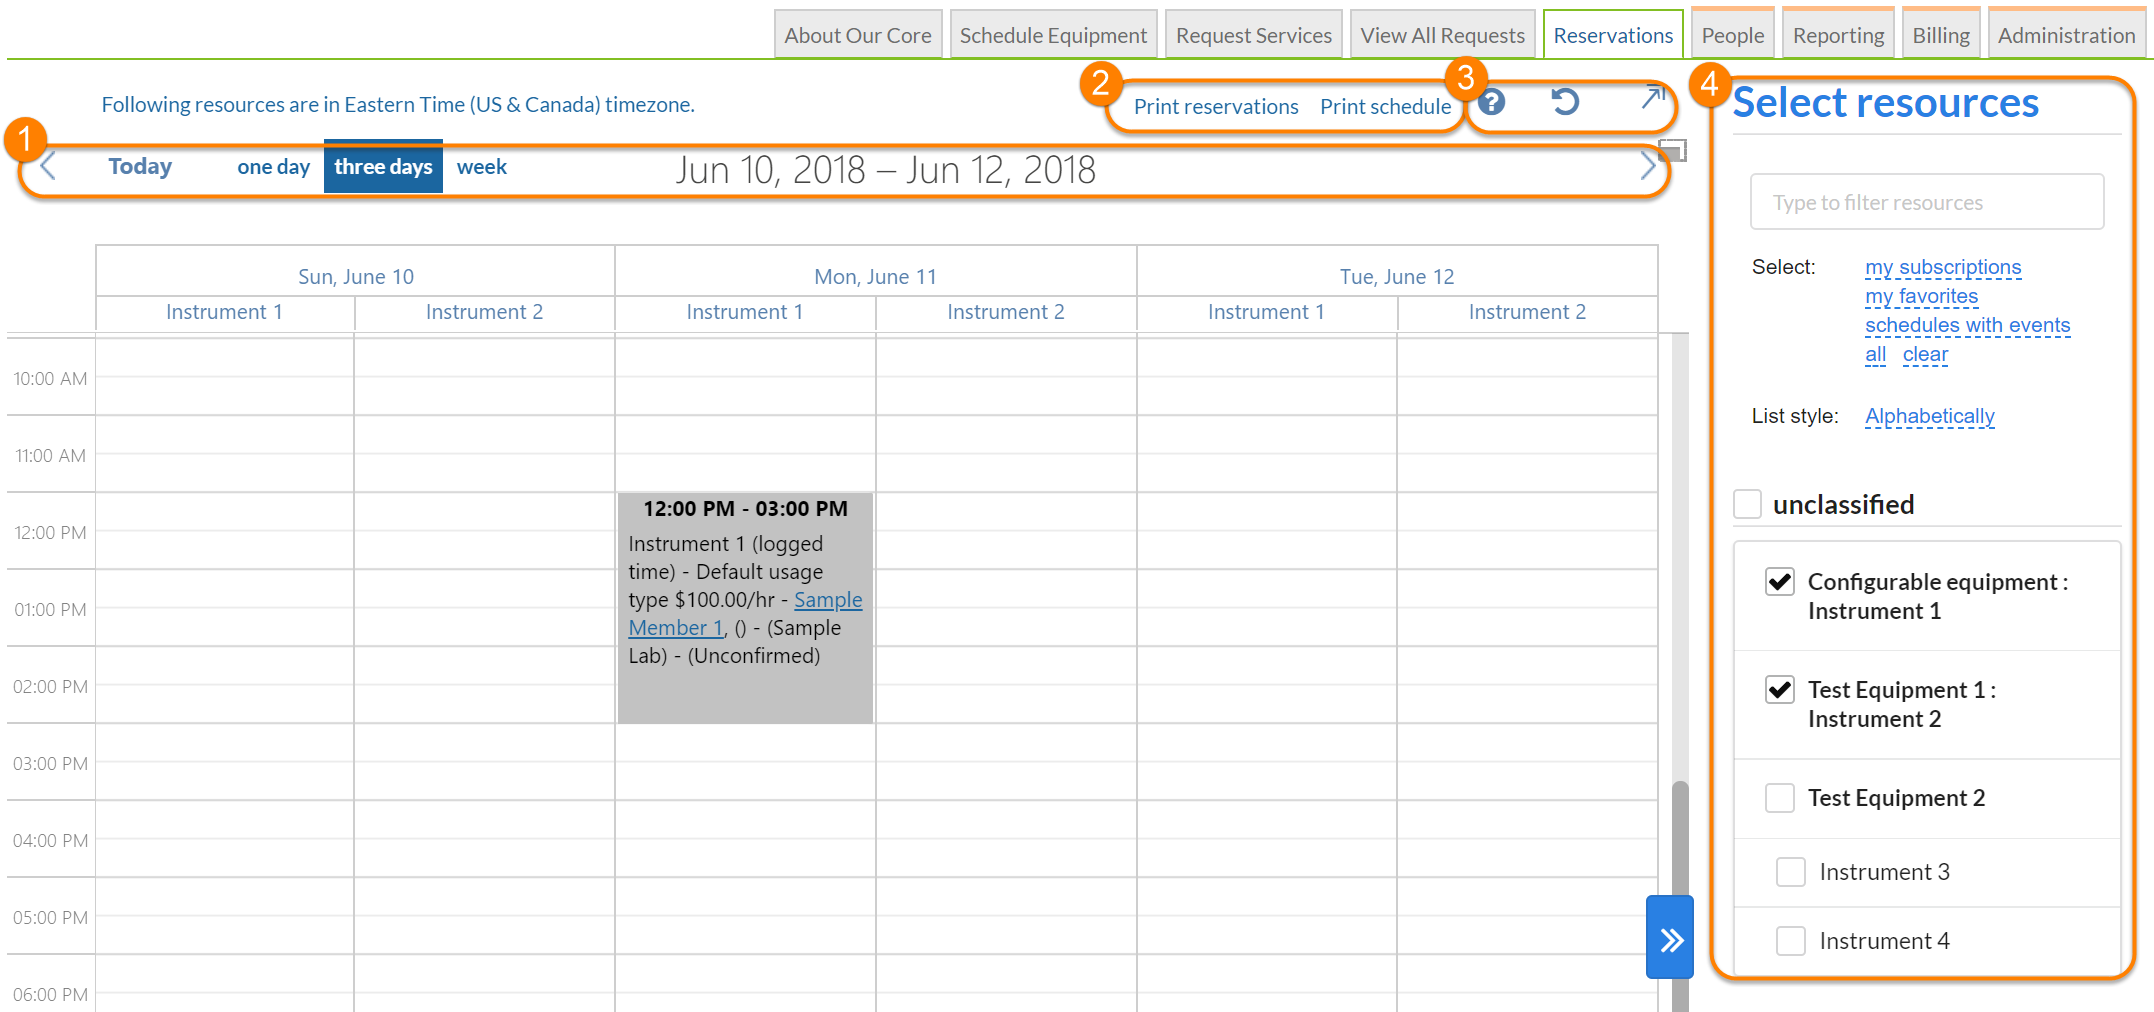Open the Schedule Equipment tab
The width and height of the screenshot is (2154, 1012).
point(1053,36)
